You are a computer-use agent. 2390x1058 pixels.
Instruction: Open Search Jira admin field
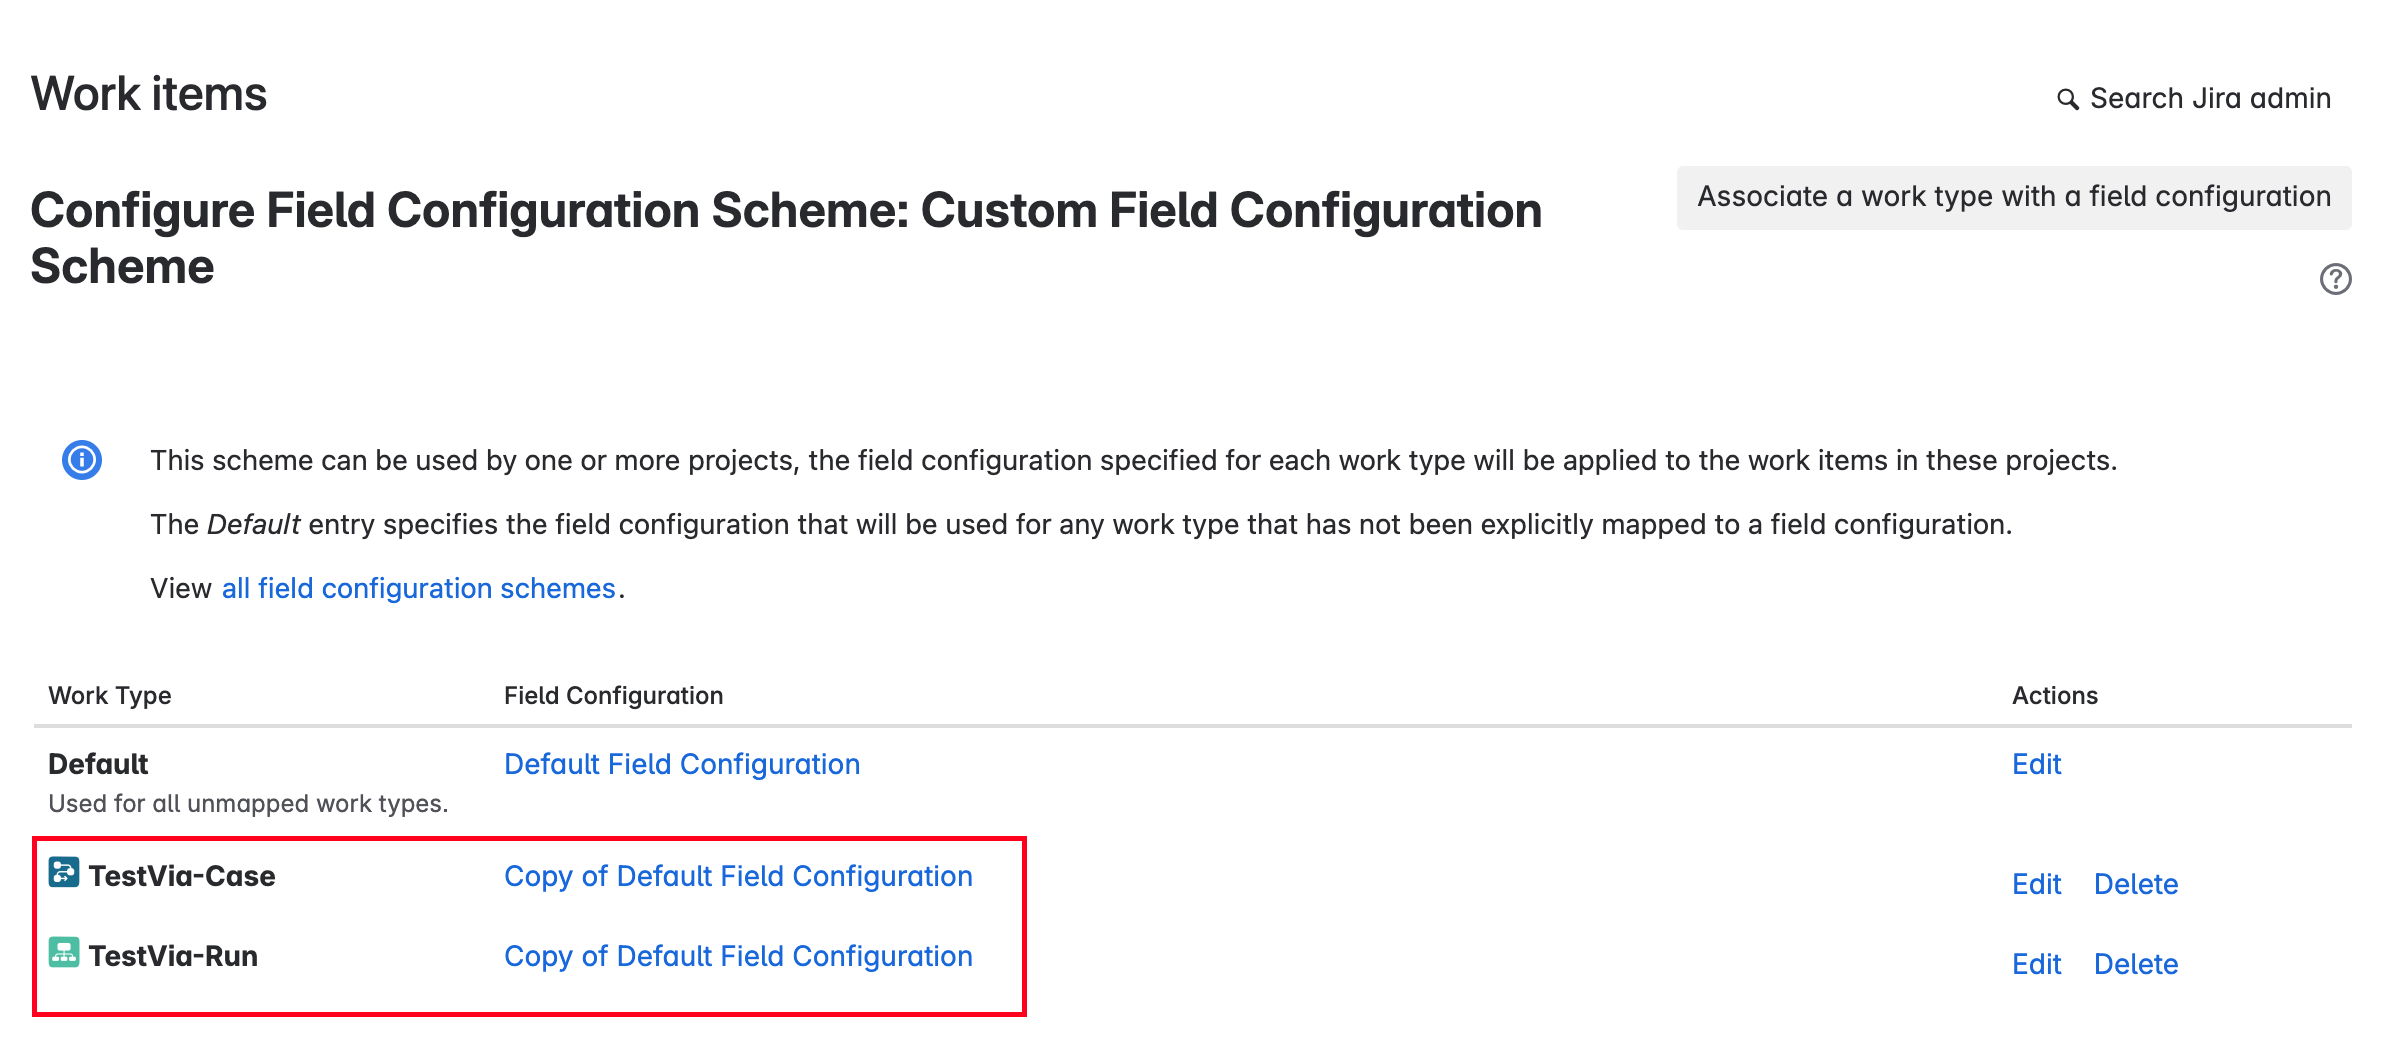[2209, 99]
